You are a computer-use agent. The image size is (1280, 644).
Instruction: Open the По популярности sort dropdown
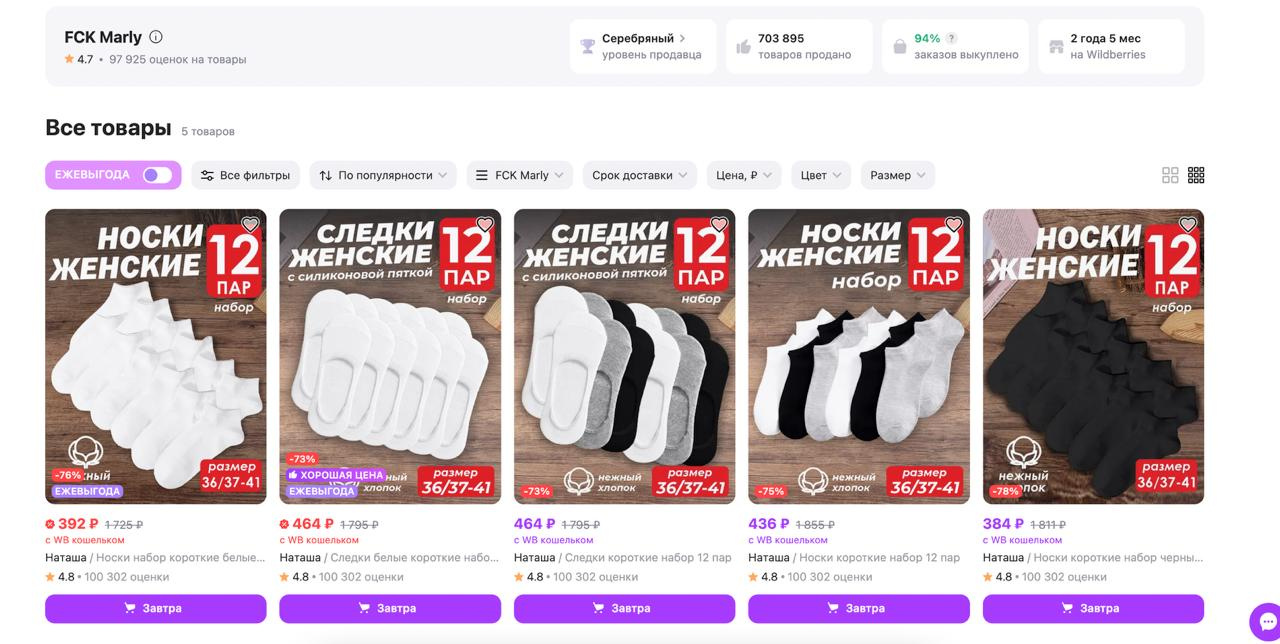point(383,175)
